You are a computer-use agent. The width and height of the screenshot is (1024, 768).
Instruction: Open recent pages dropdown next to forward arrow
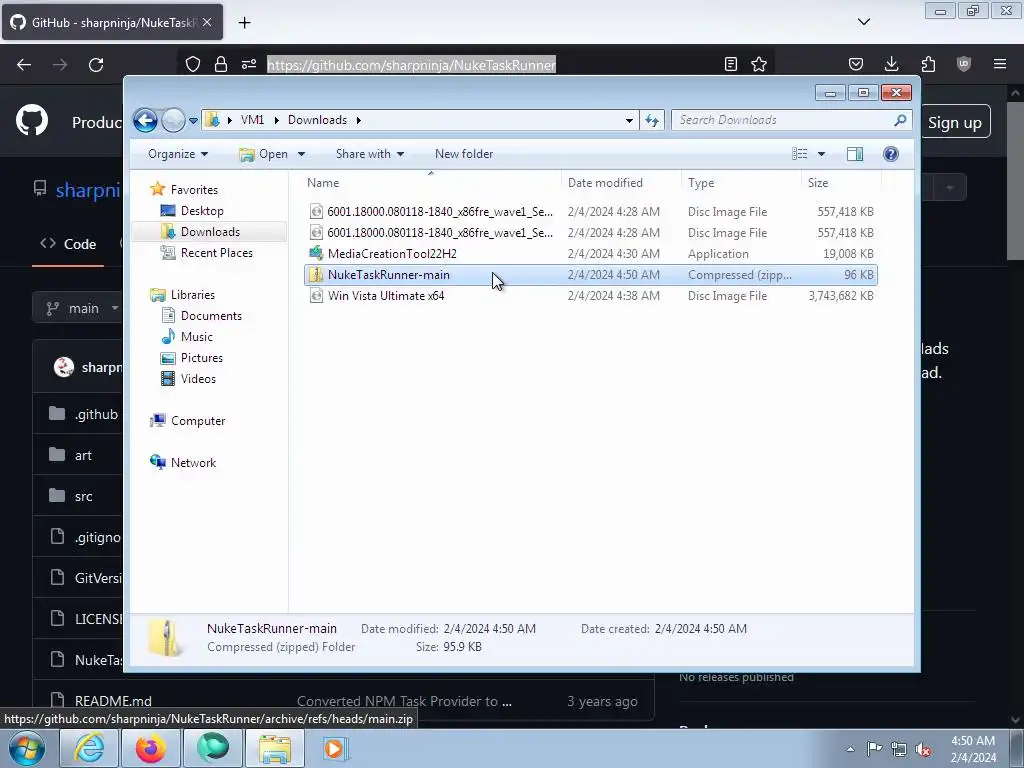point(193,121)
